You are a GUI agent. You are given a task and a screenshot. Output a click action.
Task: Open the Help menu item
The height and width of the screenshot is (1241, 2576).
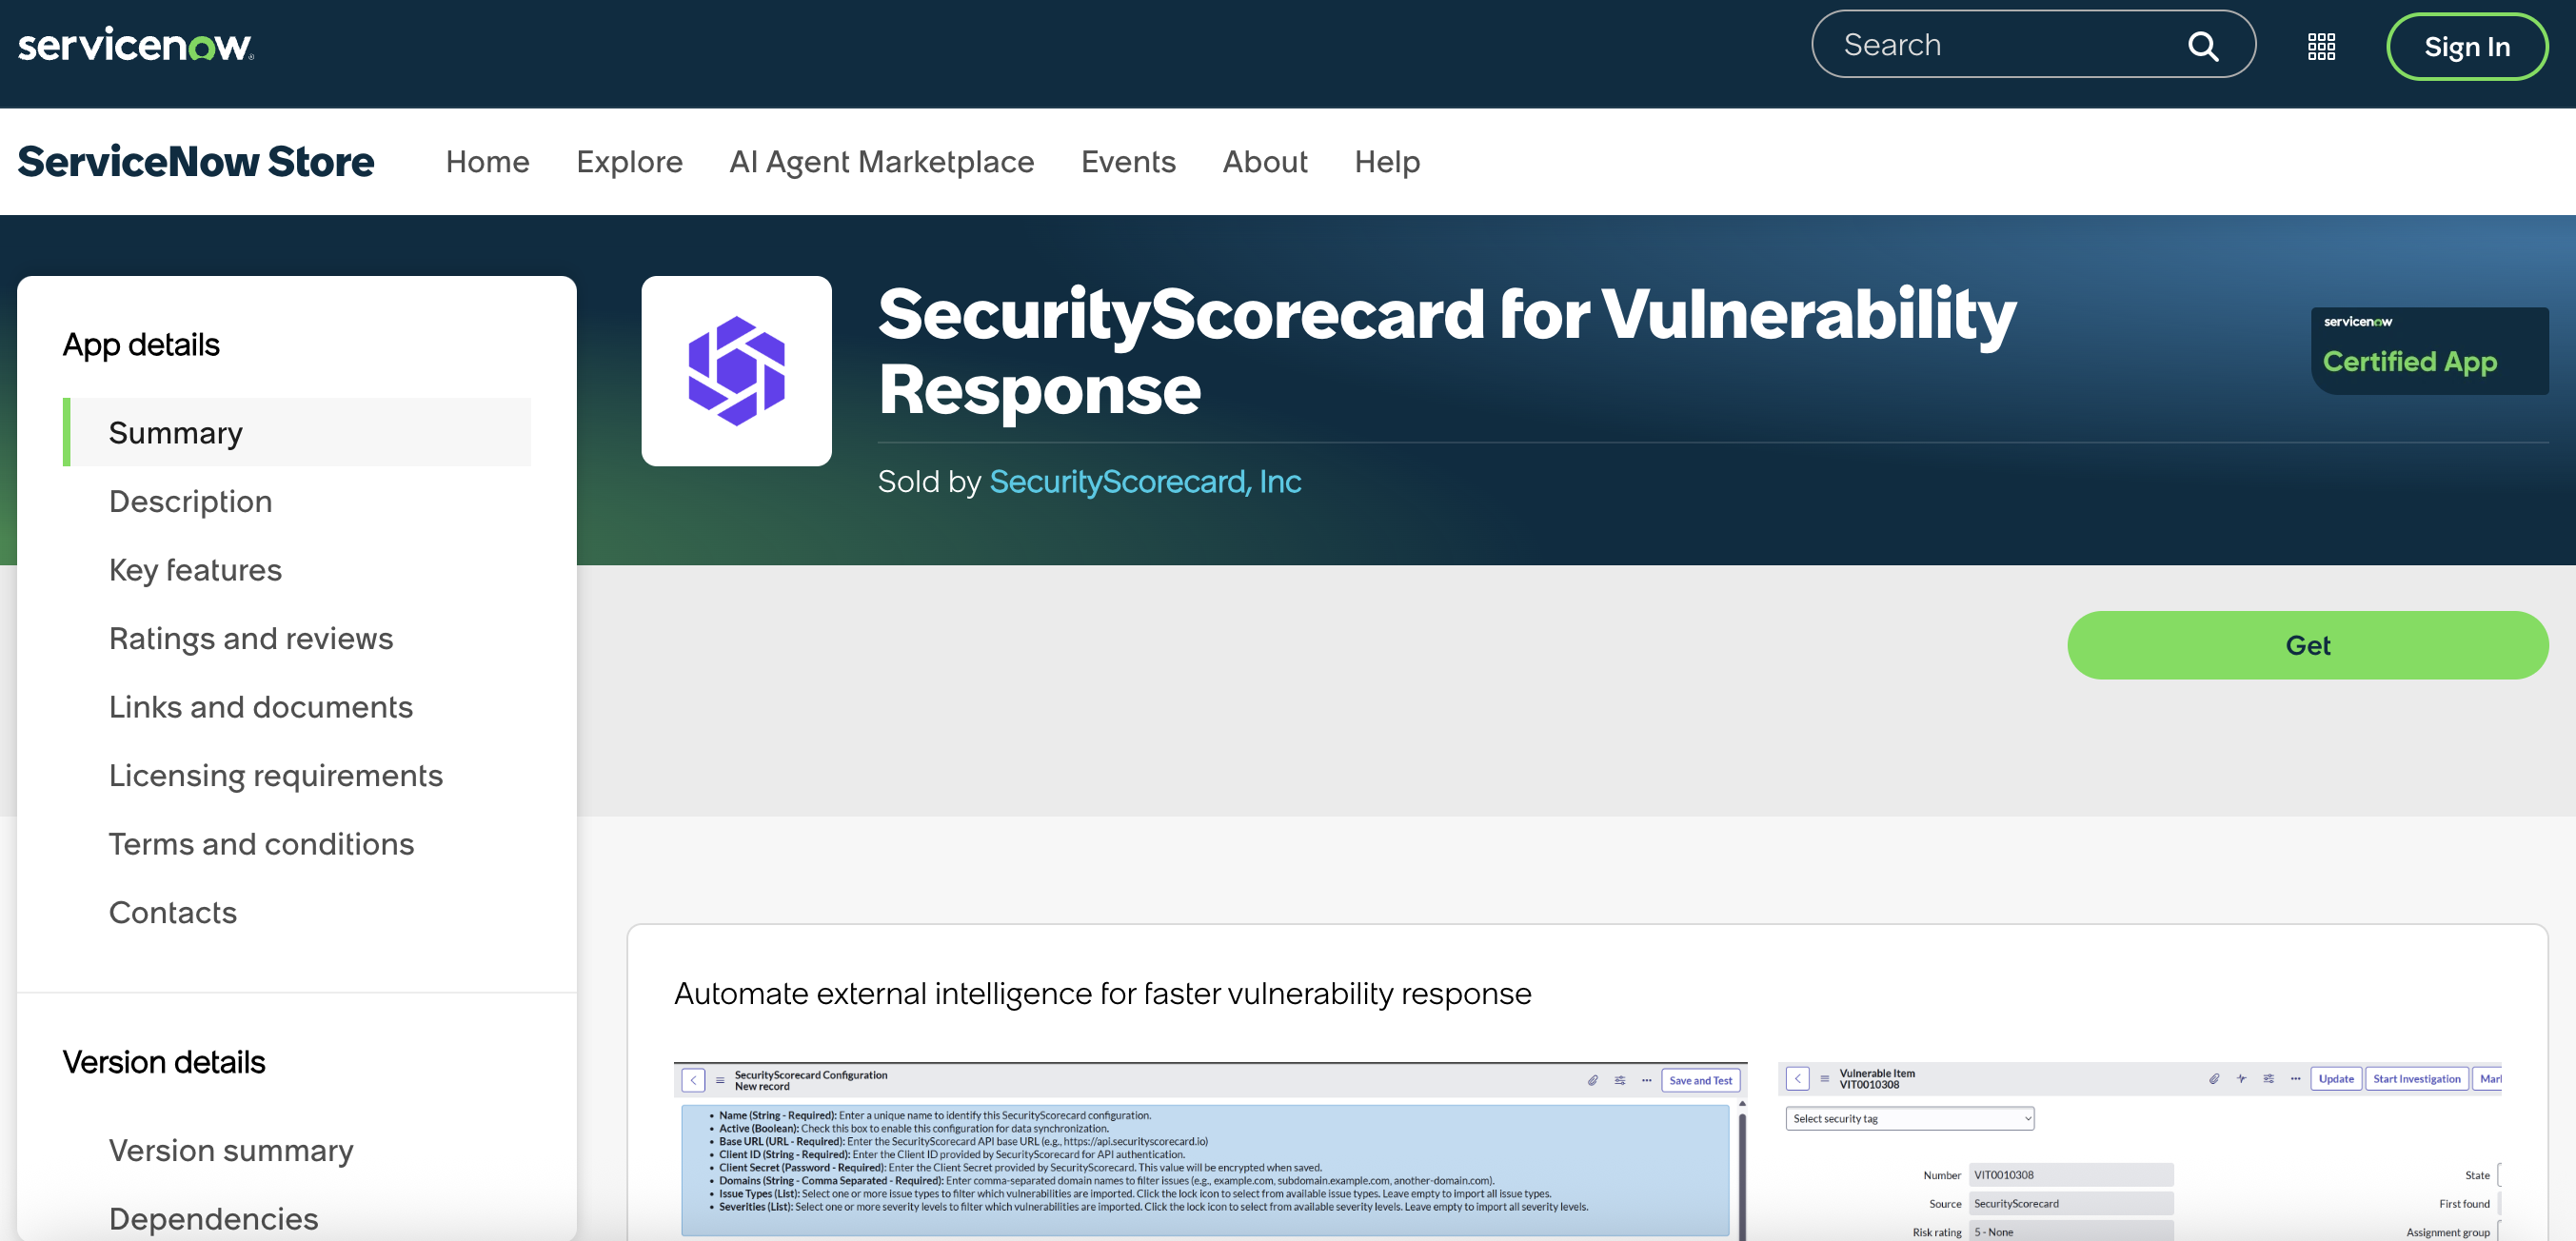click(x=1387, y=162)
